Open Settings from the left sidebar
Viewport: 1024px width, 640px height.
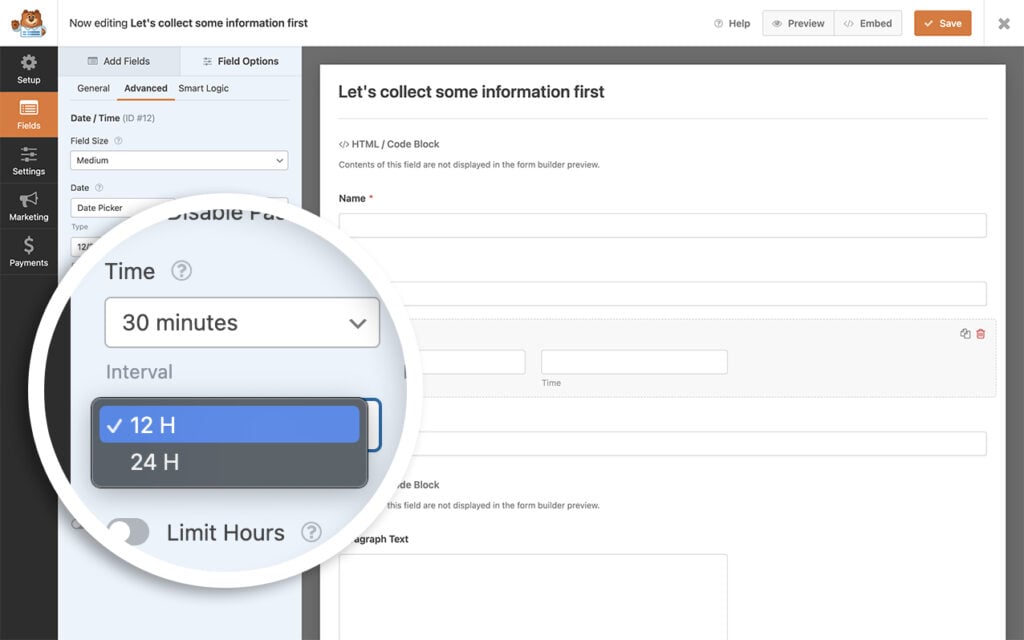coord(28,159)
